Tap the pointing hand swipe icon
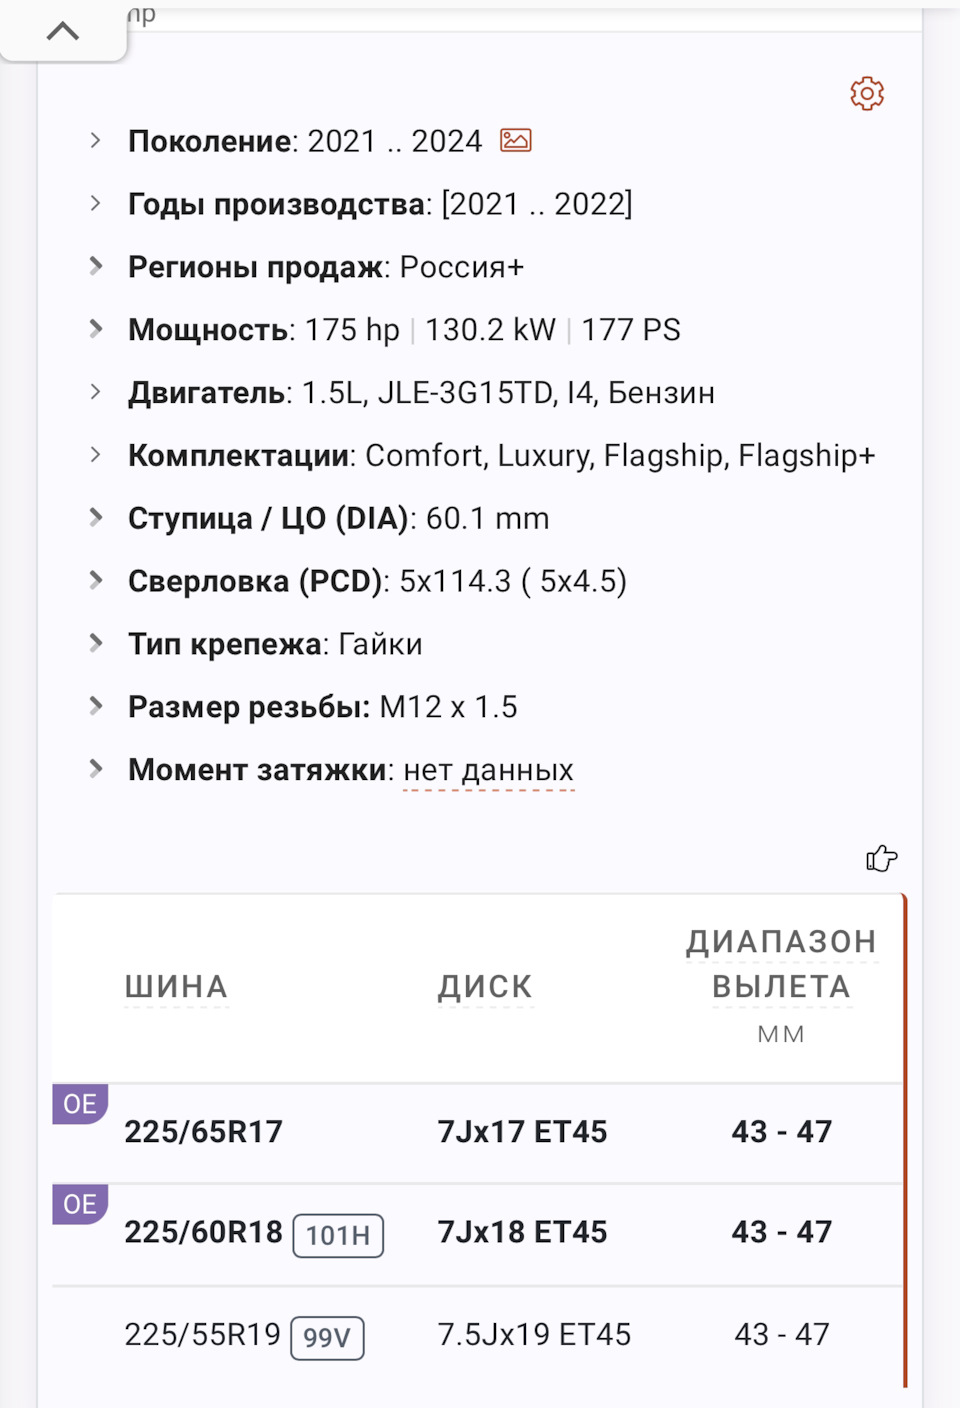 [x=881, y=858]
